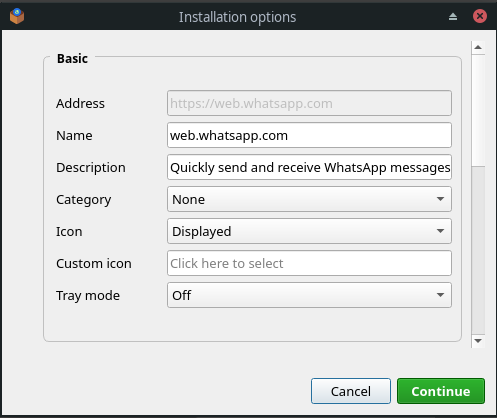Image resolution: width=497 pixels, height=418 pixels.
Task: Click the Basic group heading
Action: tap(72, 59)
